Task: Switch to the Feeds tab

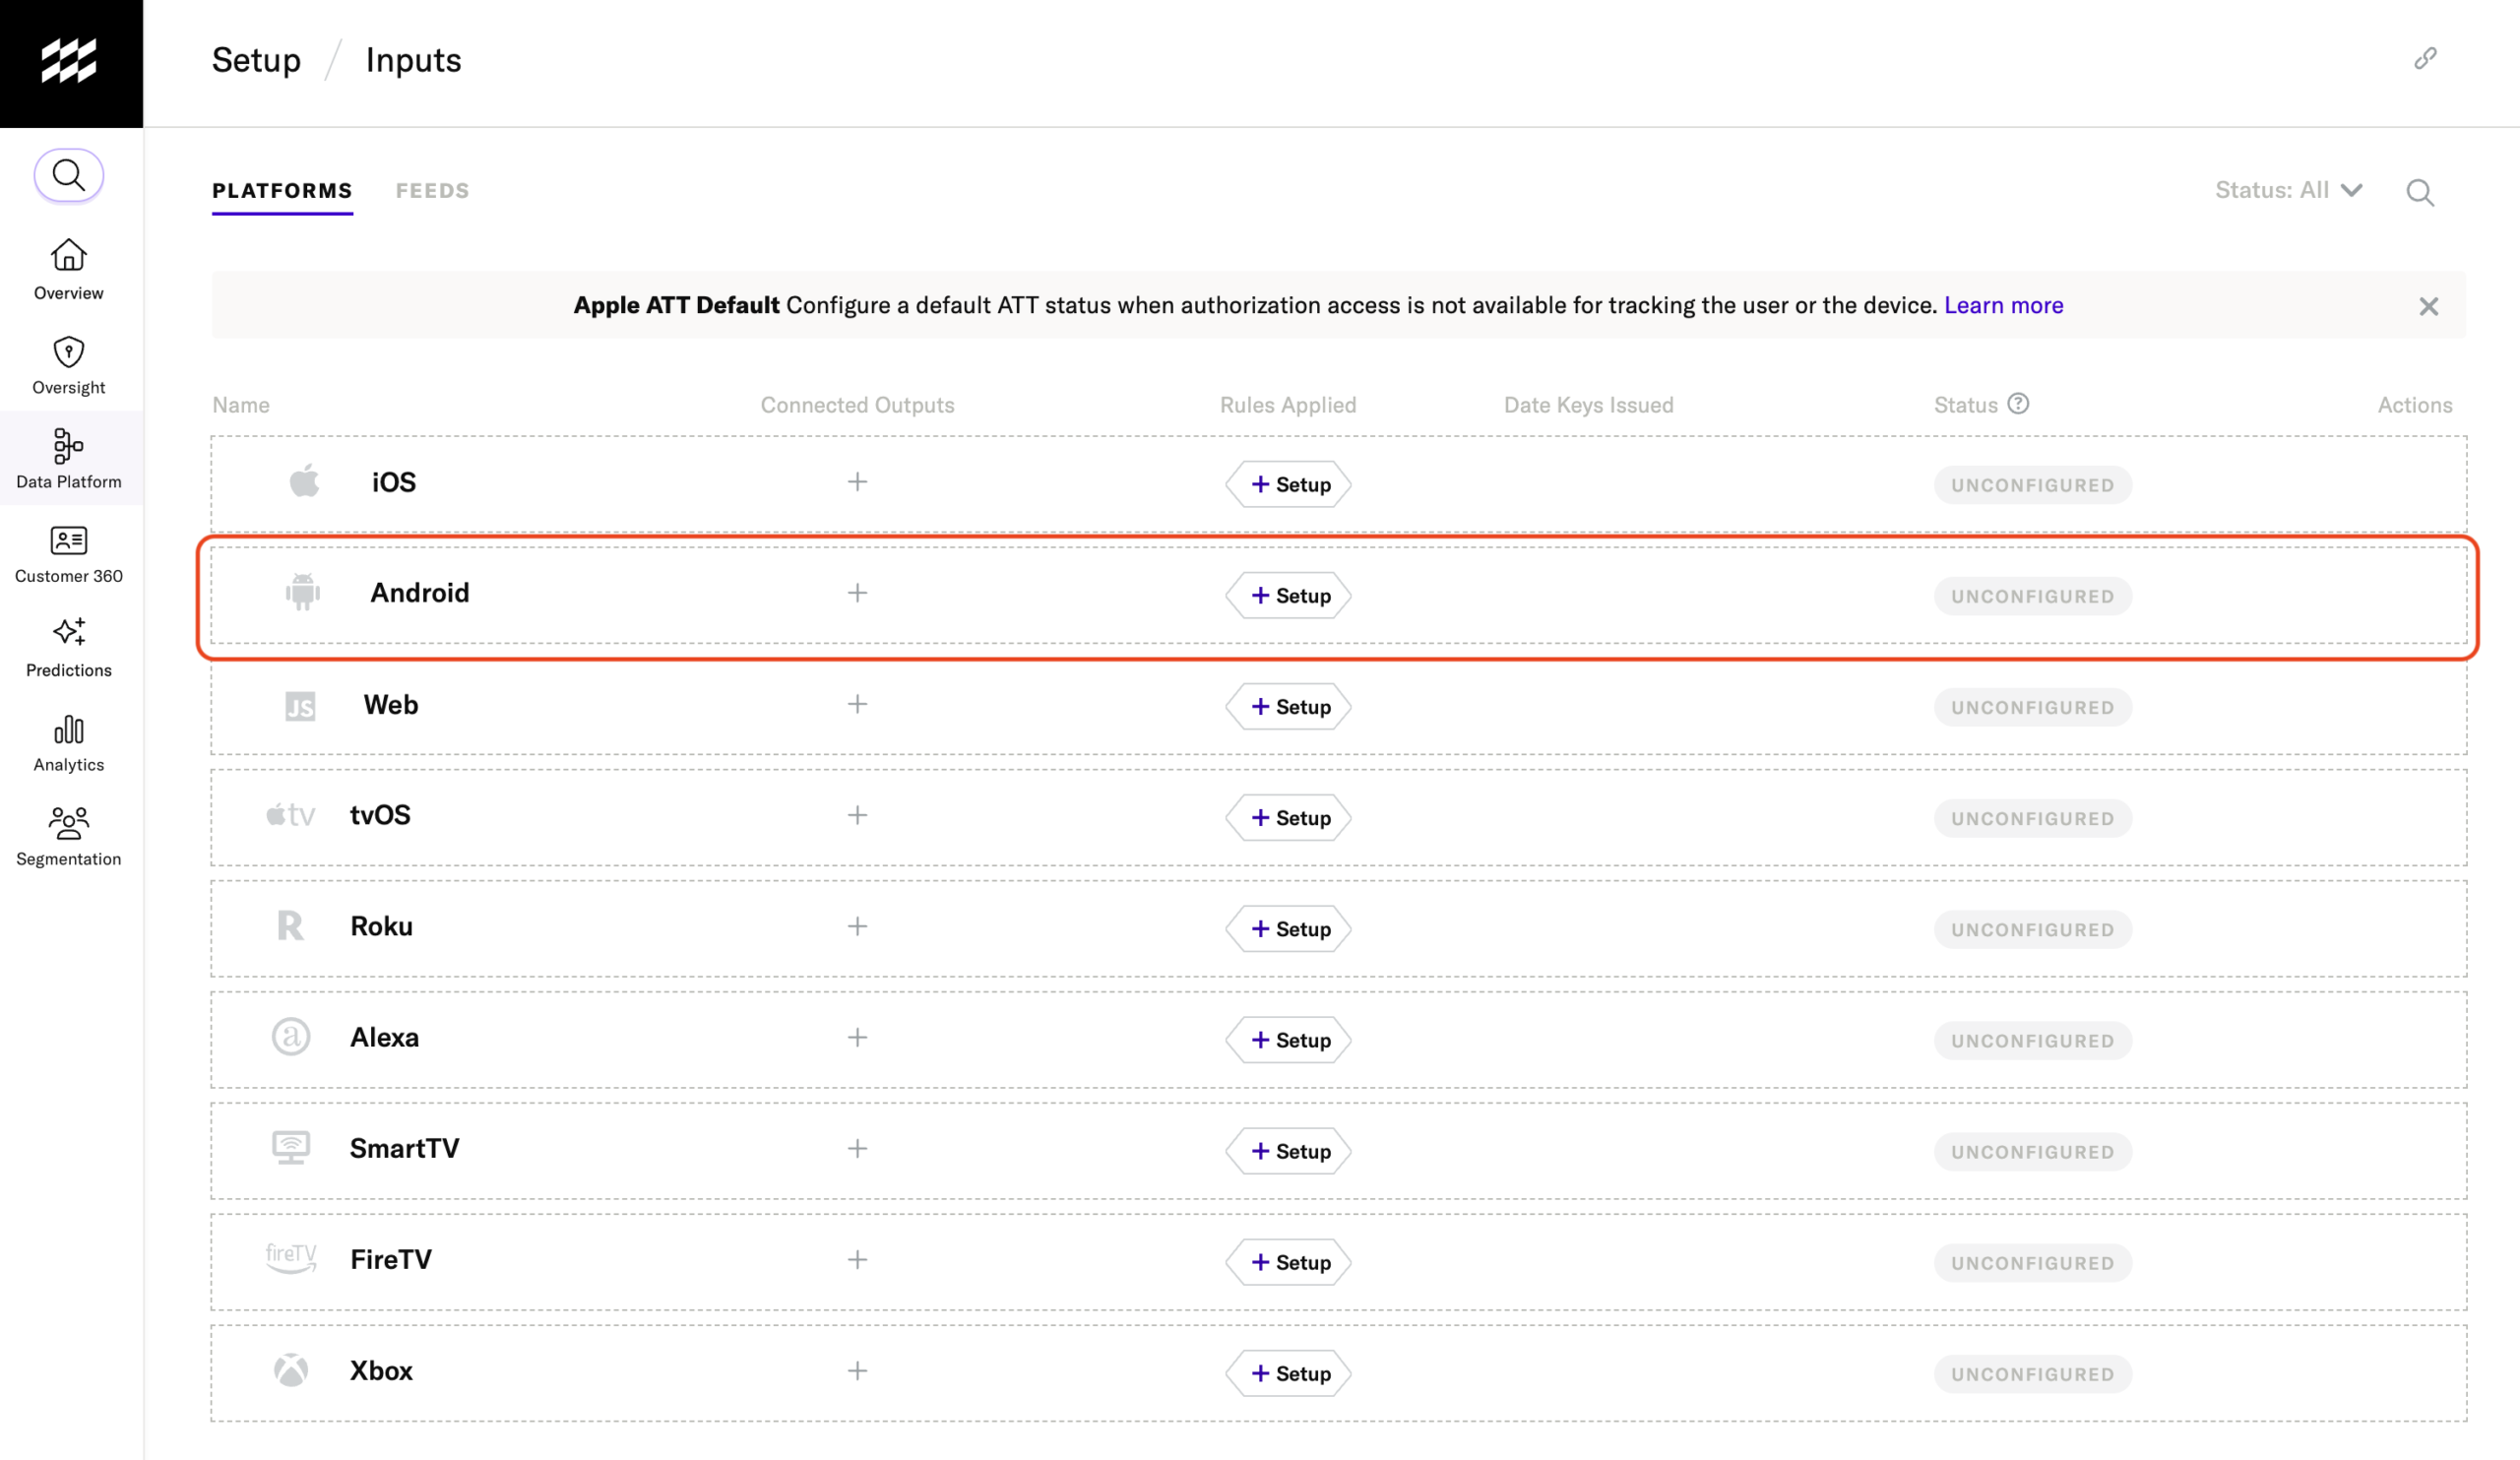Action: [432, 191]
